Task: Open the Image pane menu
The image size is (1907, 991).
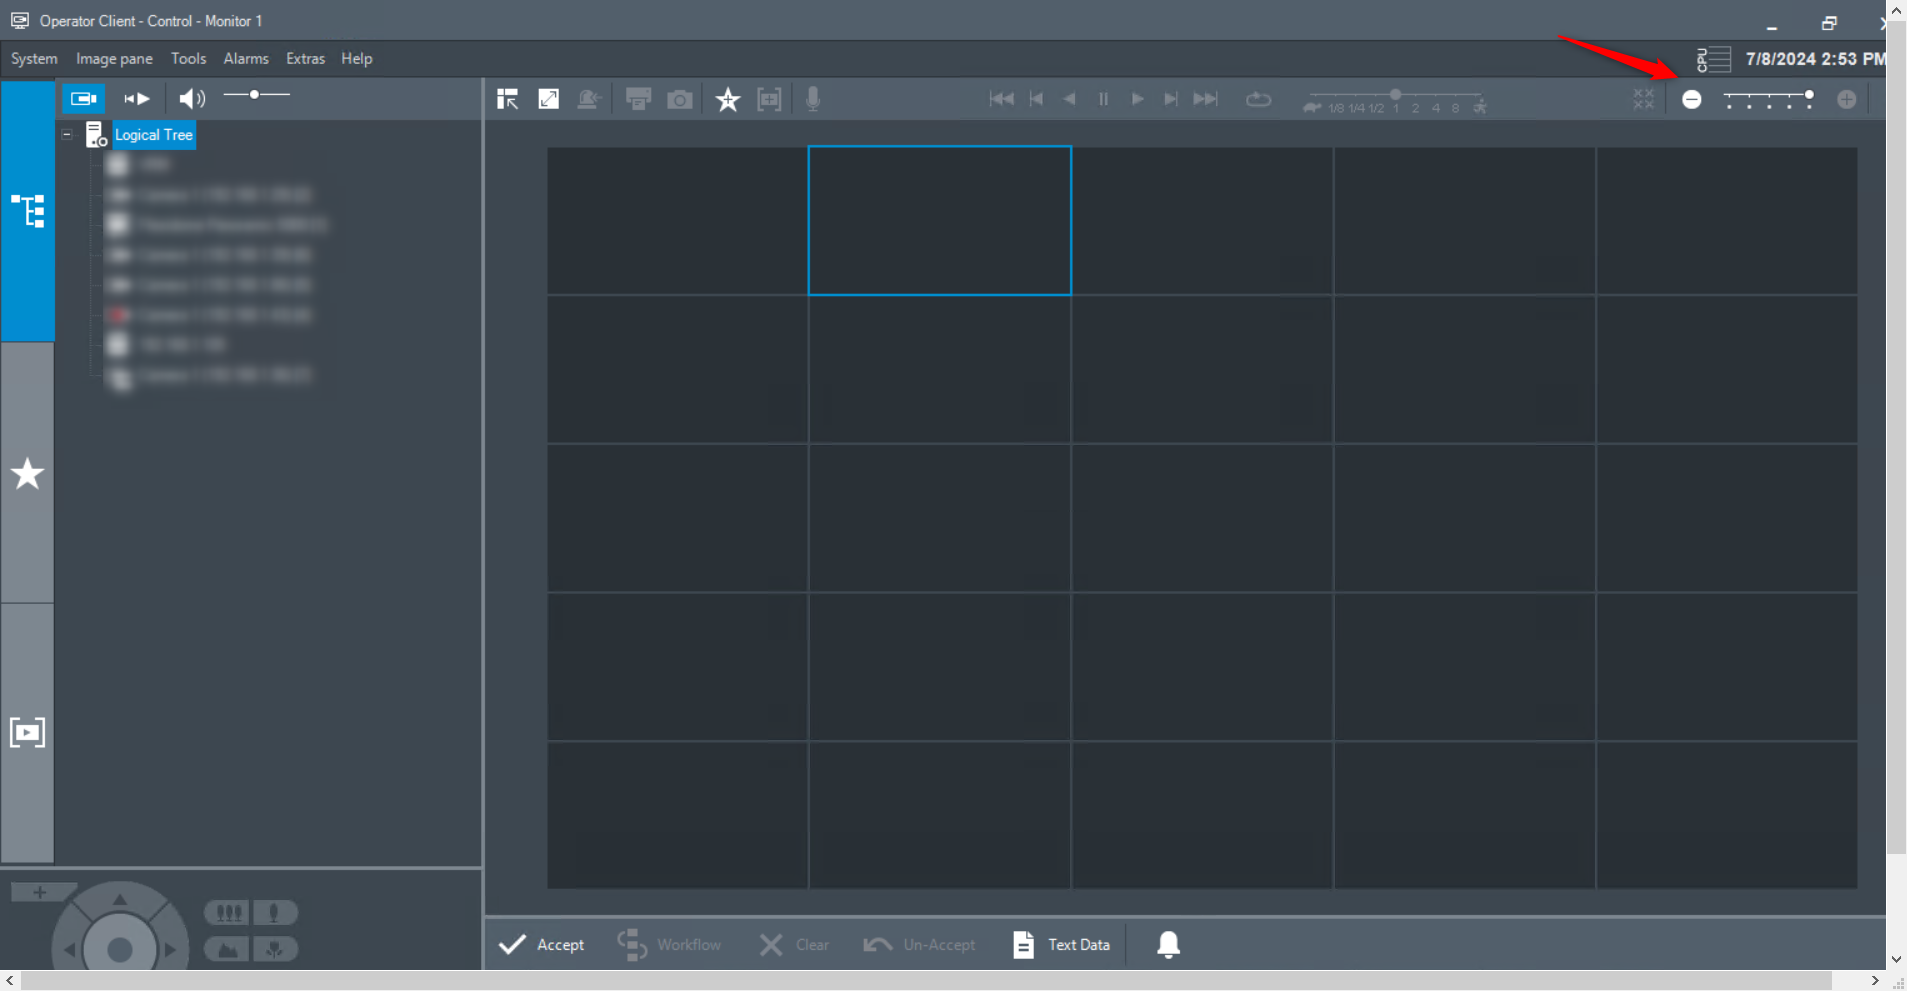Action: [114, 59]
